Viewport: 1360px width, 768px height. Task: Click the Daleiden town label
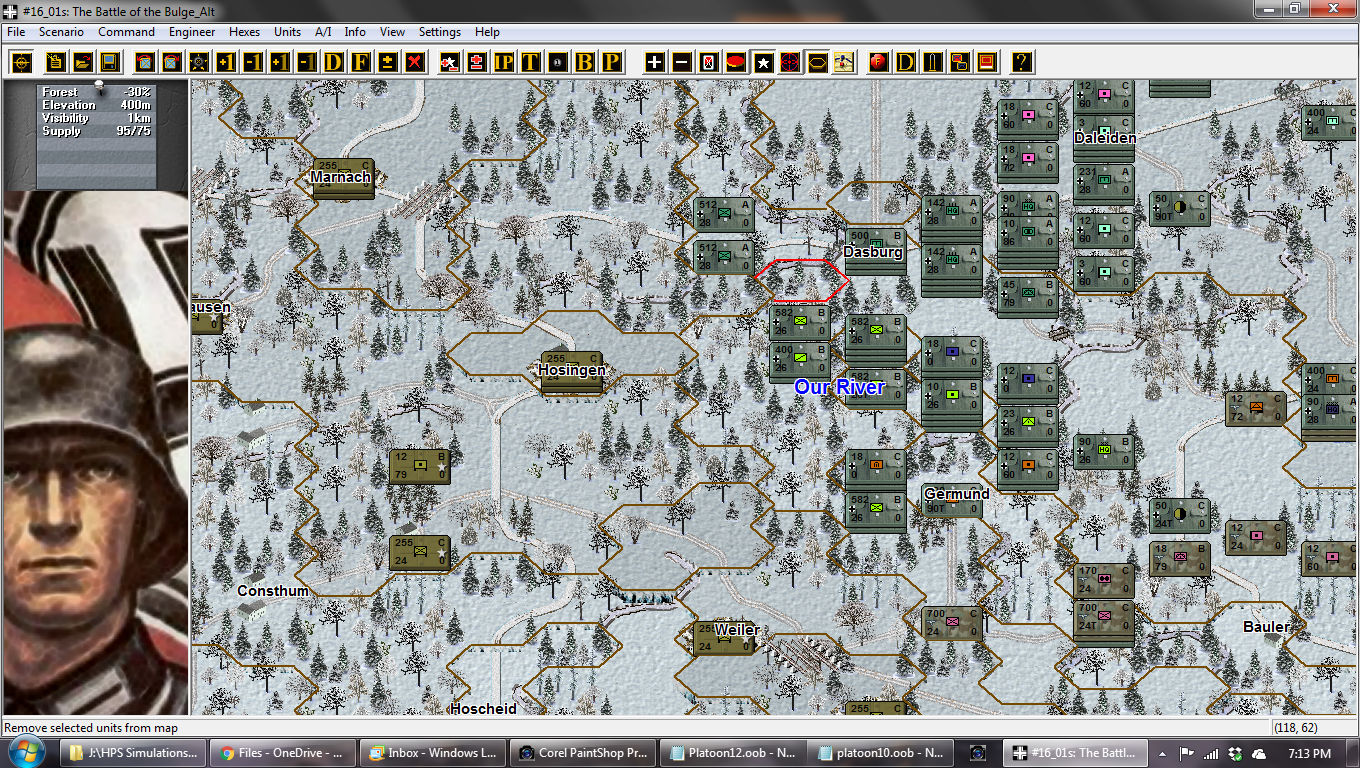click(x=1105, y=138)
